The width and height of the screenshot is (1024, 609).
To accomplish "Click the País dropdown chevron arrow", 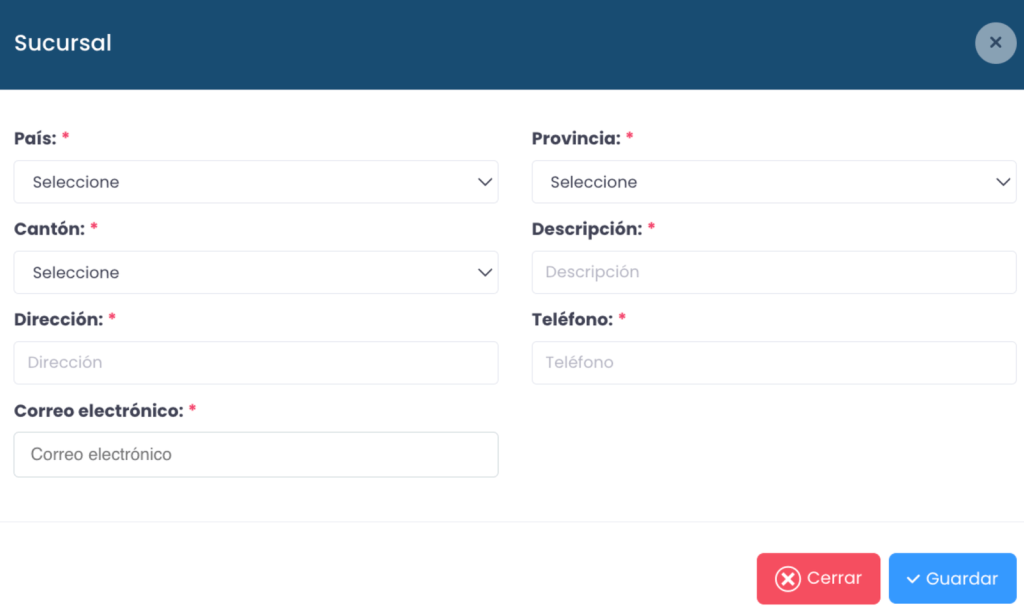I will click(x=485, y=182).
